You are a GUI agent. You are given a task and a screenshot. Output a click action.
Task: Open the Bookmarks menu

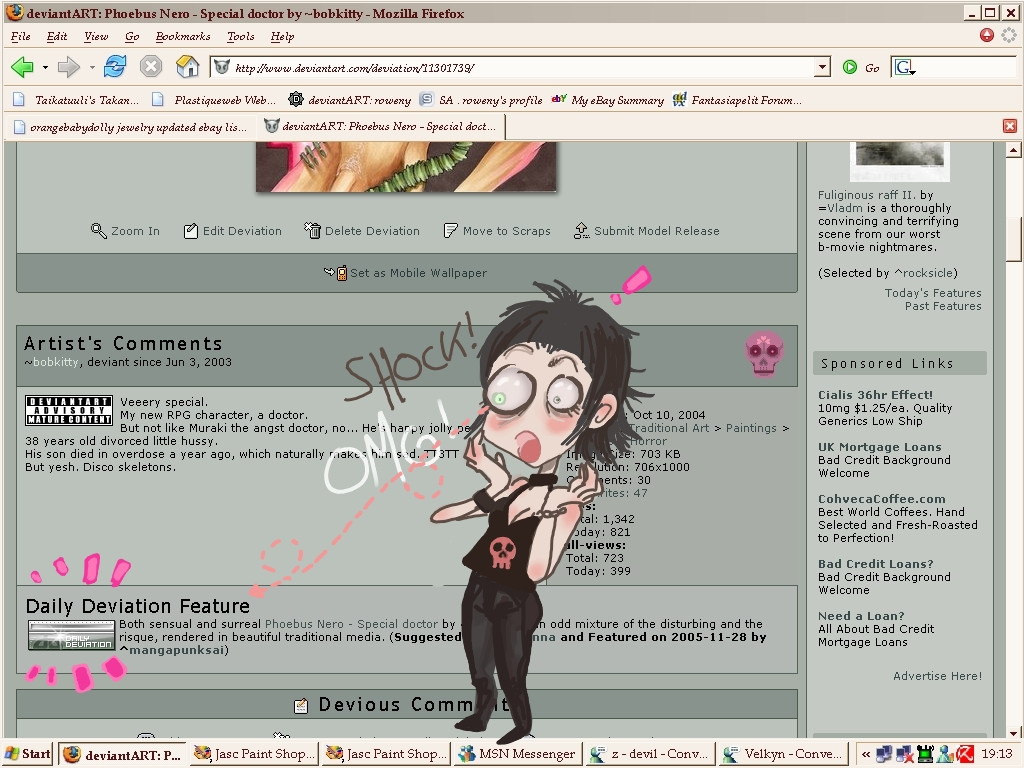click(183, 37)
